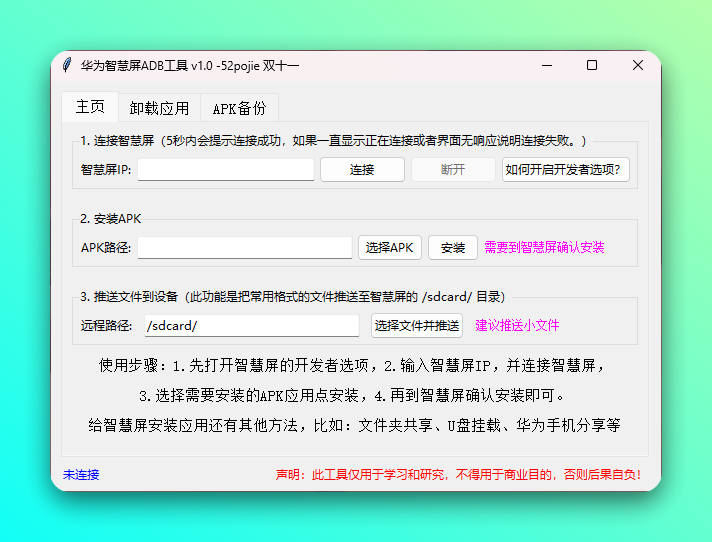712x542 pixels.
Task: Click the APK路径: label
Action: [x=106, y=247]
